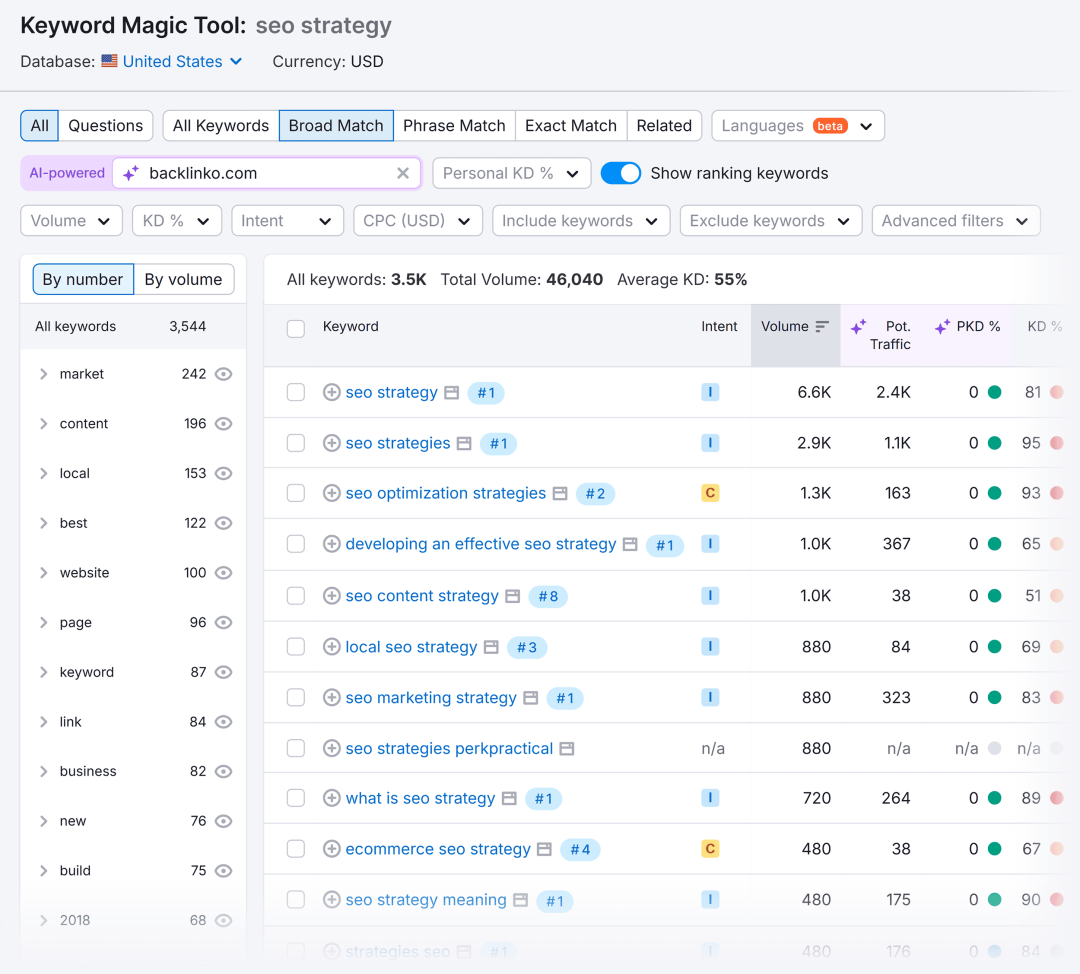
Task: Open the Advanced filters dropdown
Action: pos(955,221)
